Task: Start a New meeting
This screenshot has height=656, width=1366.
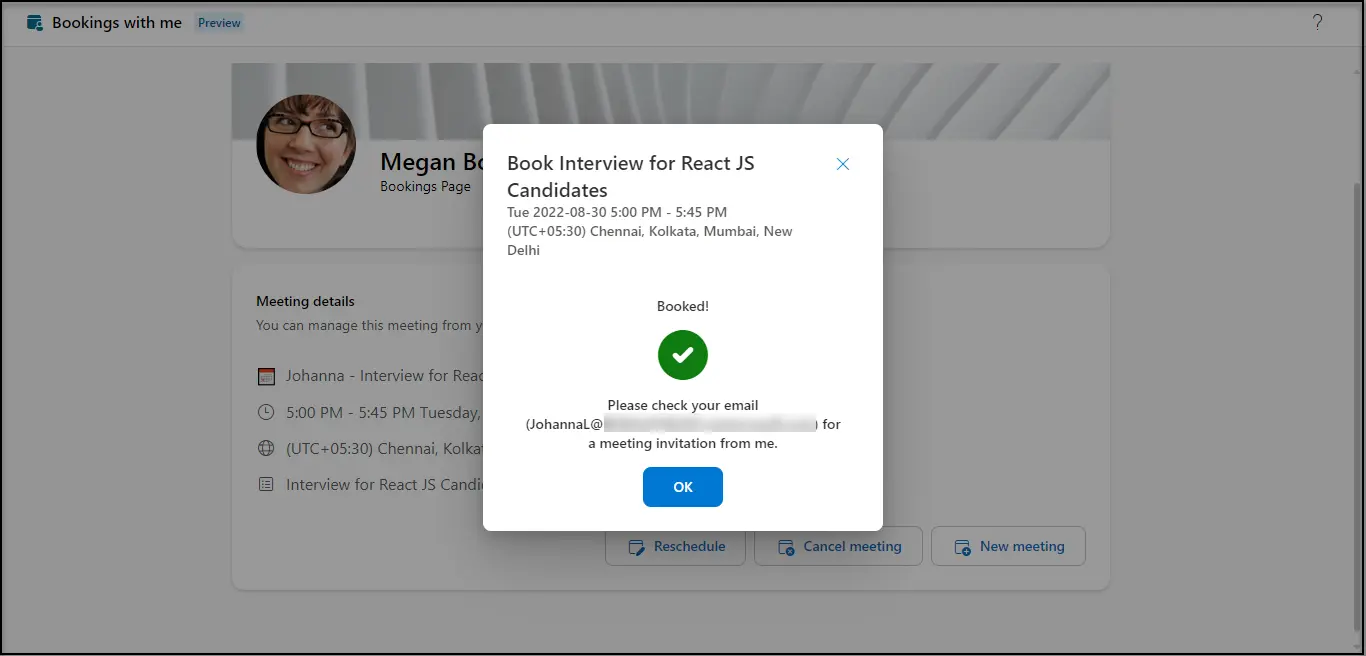Action: click(1008, 546)
